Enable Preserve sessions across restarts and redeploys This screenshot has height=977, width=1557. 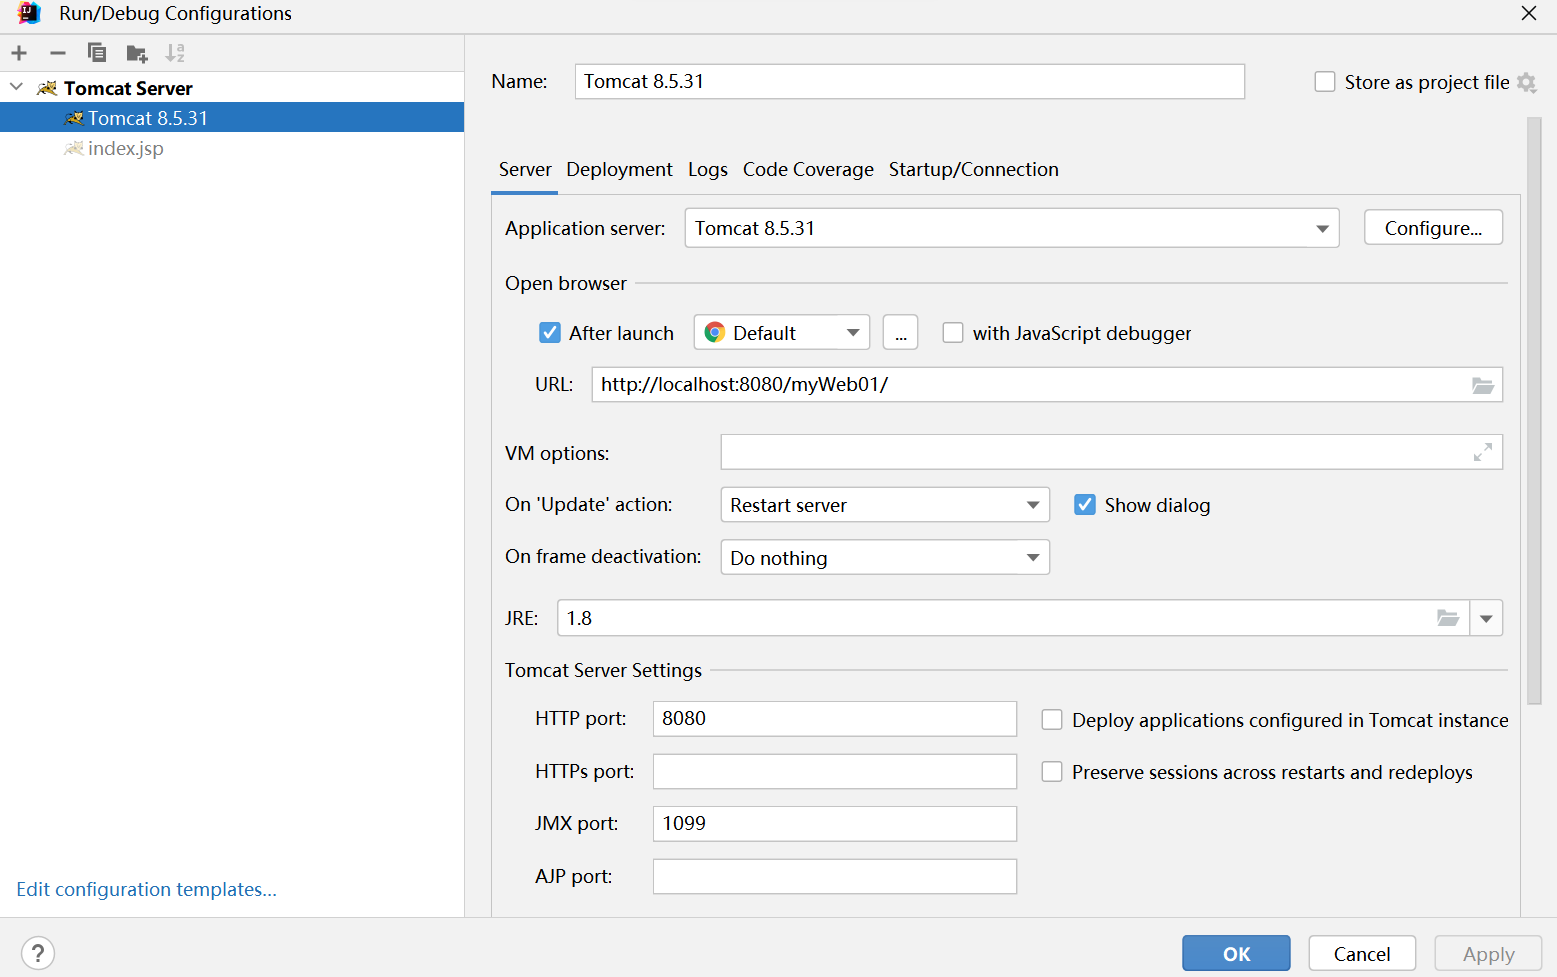[x=1052, y=772]
